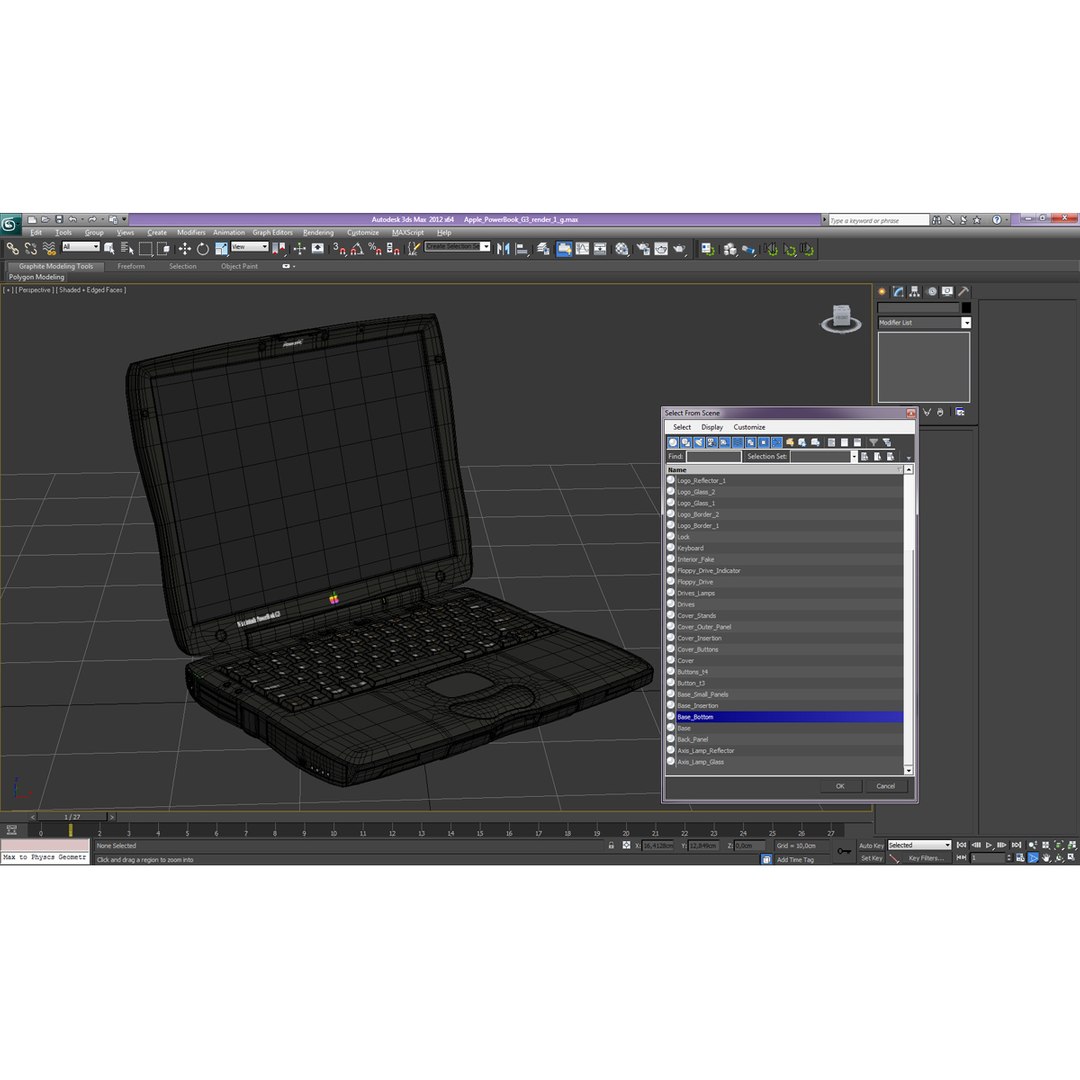Open the Material Editor icon
Image resolution: width=1080 pixels, height=1080 pixels.
(622, 249)
